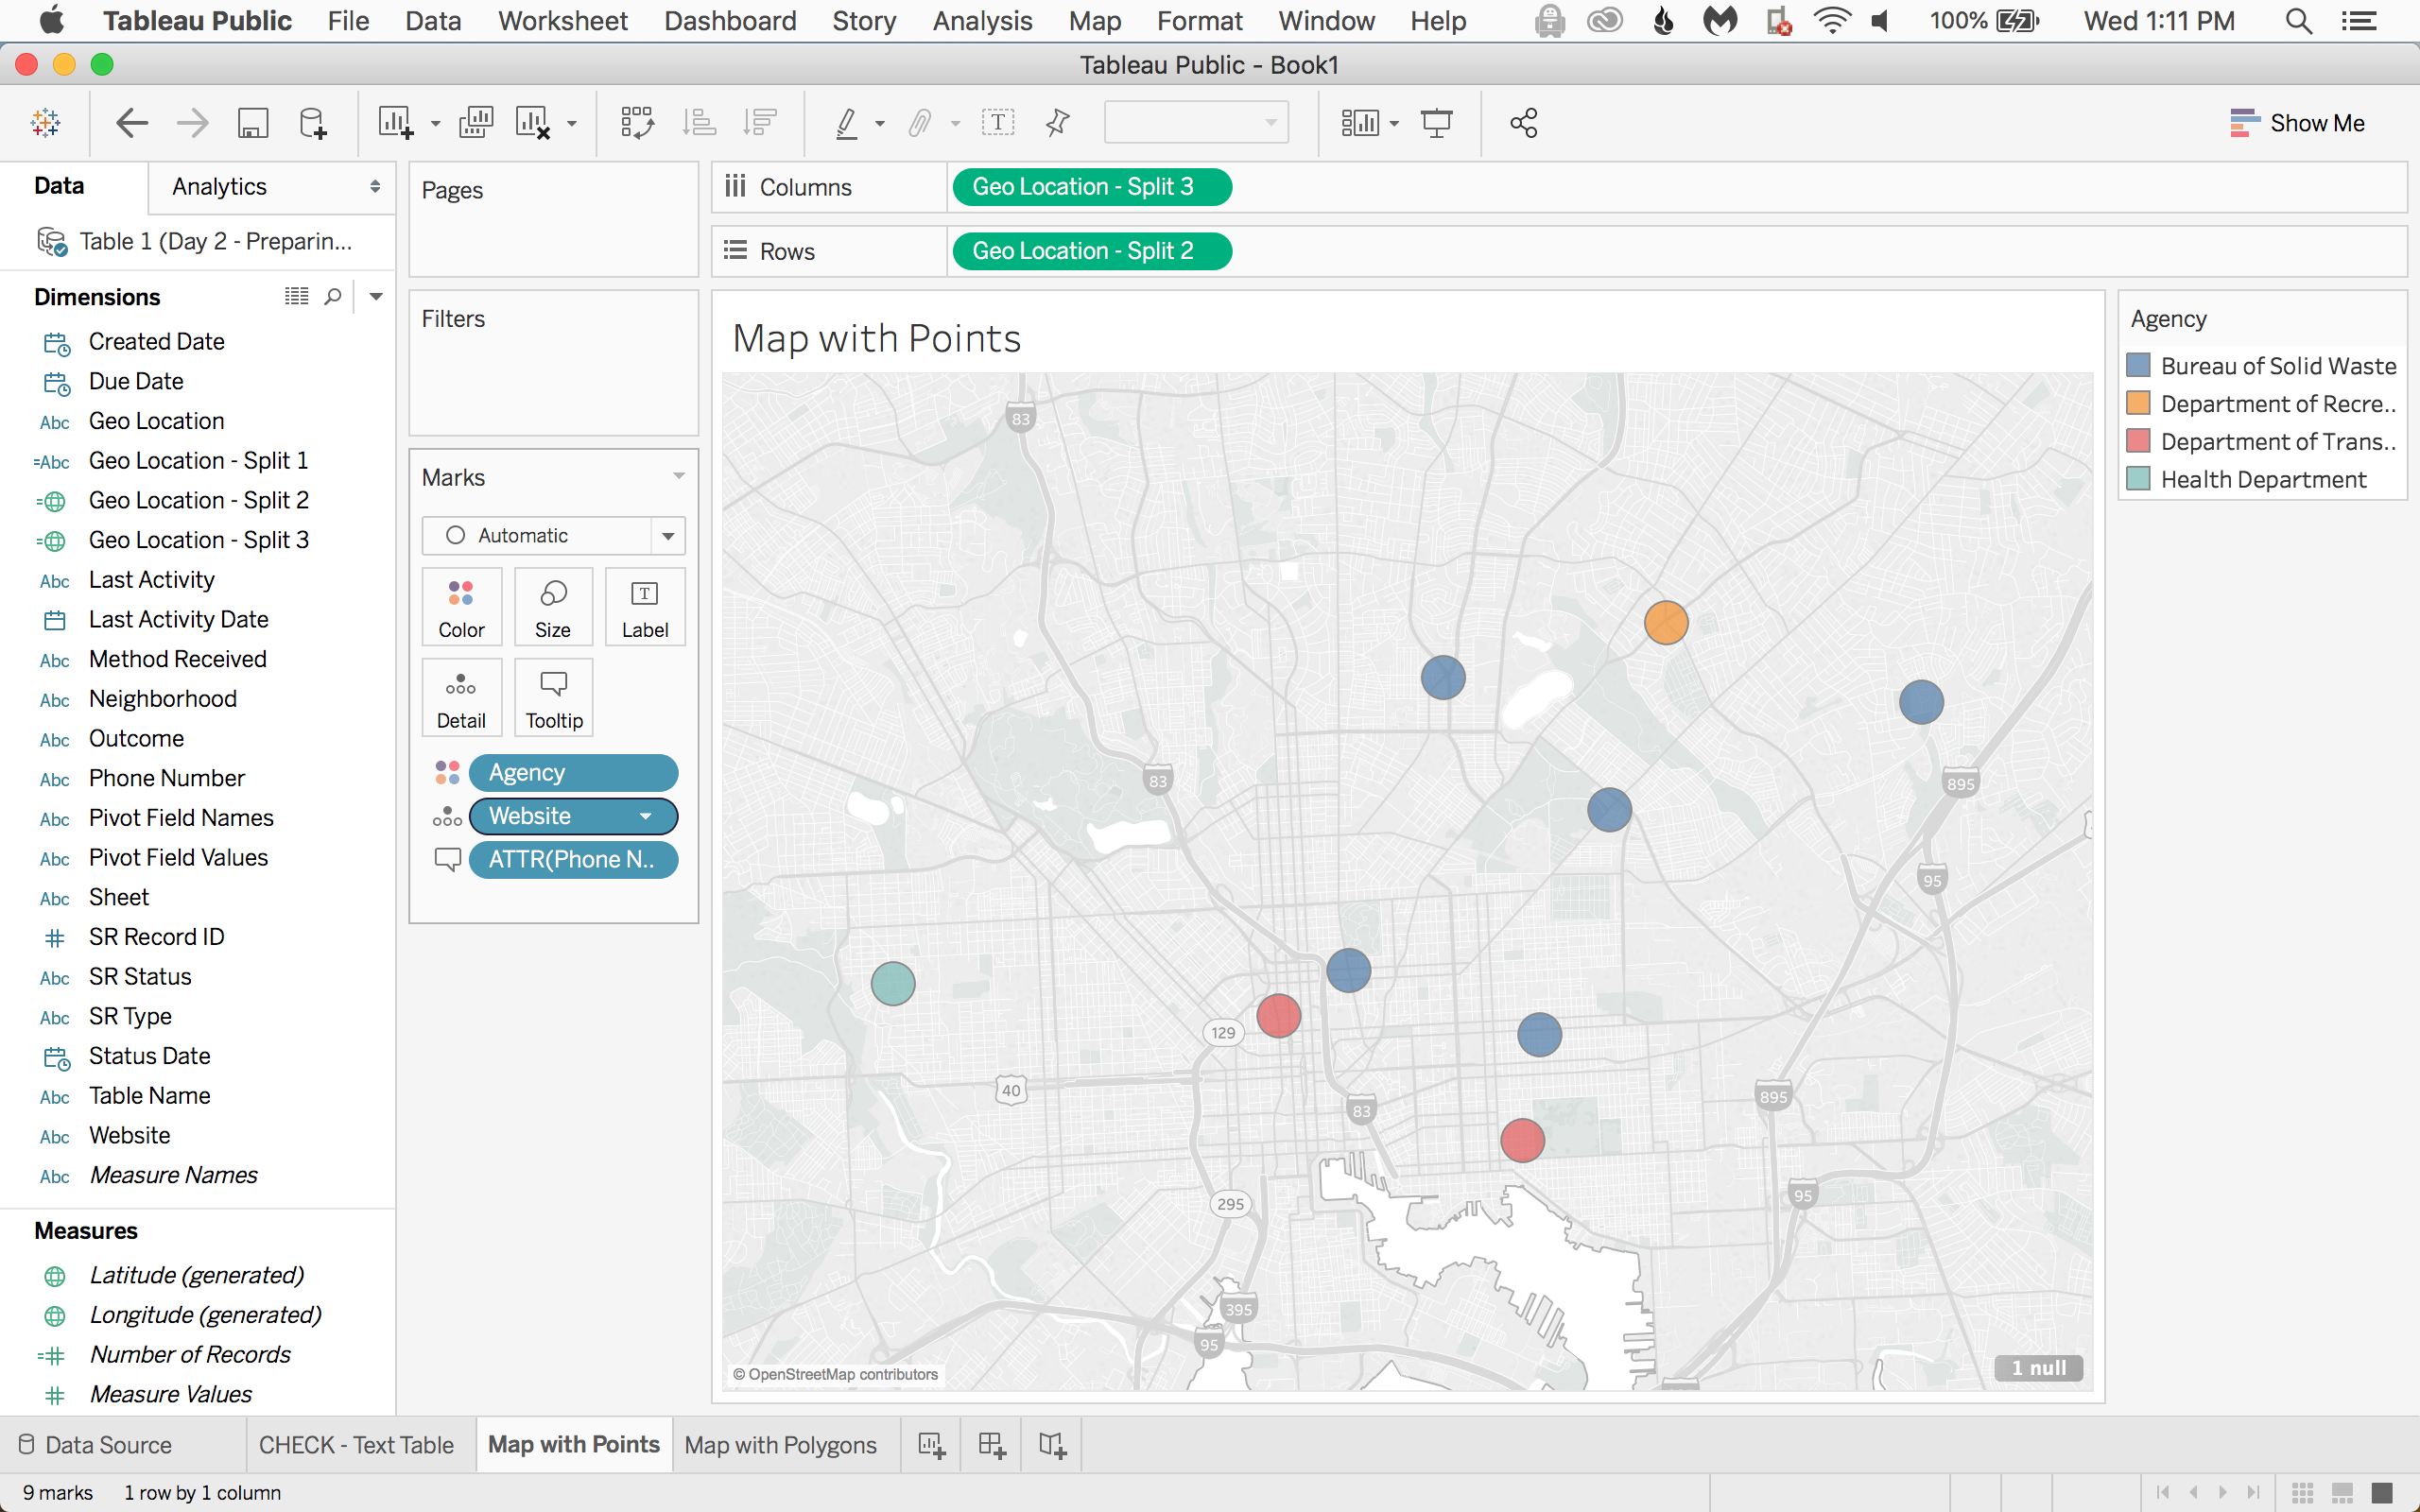Click the Show Filmstrip icon in status bar
Screen dimensions: 2420x1512
[2342, 1493]
